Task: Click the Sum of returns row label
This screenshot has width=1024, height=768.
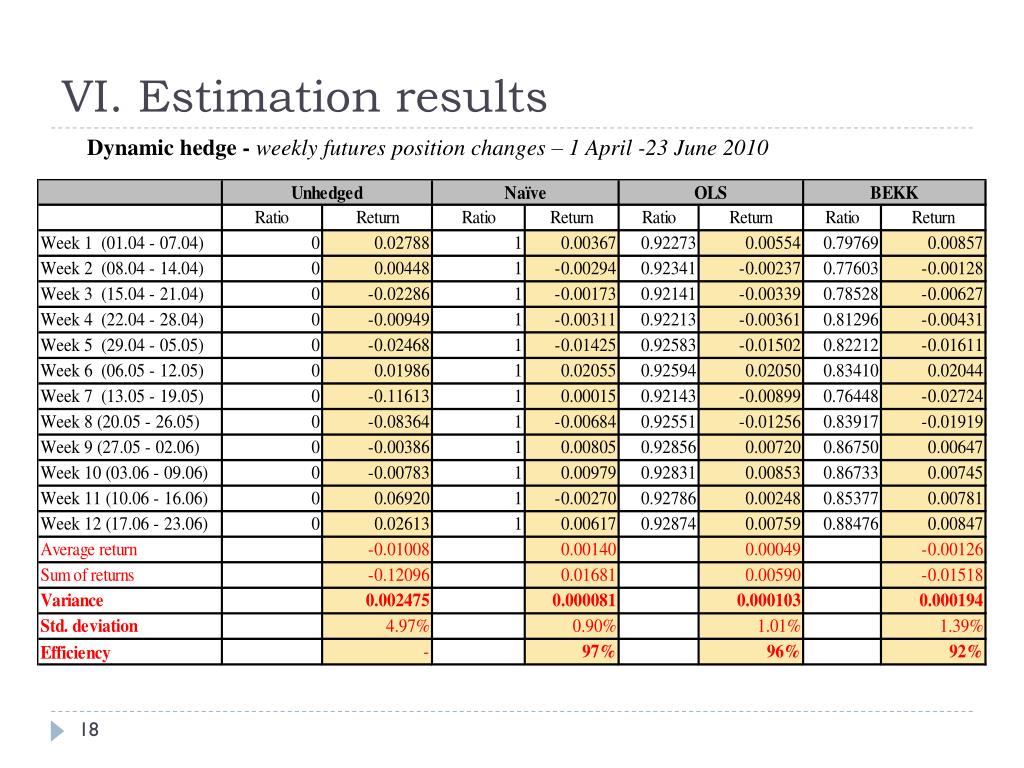Action: pyautogui.click(x=87, y=575)
